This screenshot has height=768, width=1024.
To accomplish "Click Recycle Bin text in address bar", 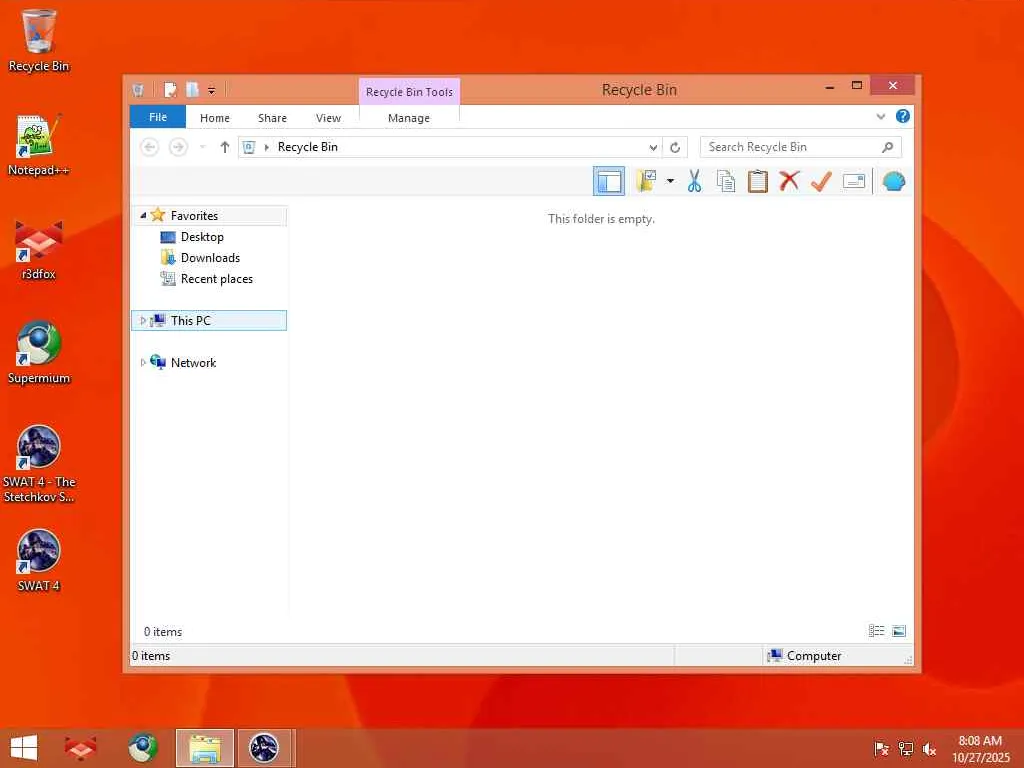I will (x=308, y=147).
